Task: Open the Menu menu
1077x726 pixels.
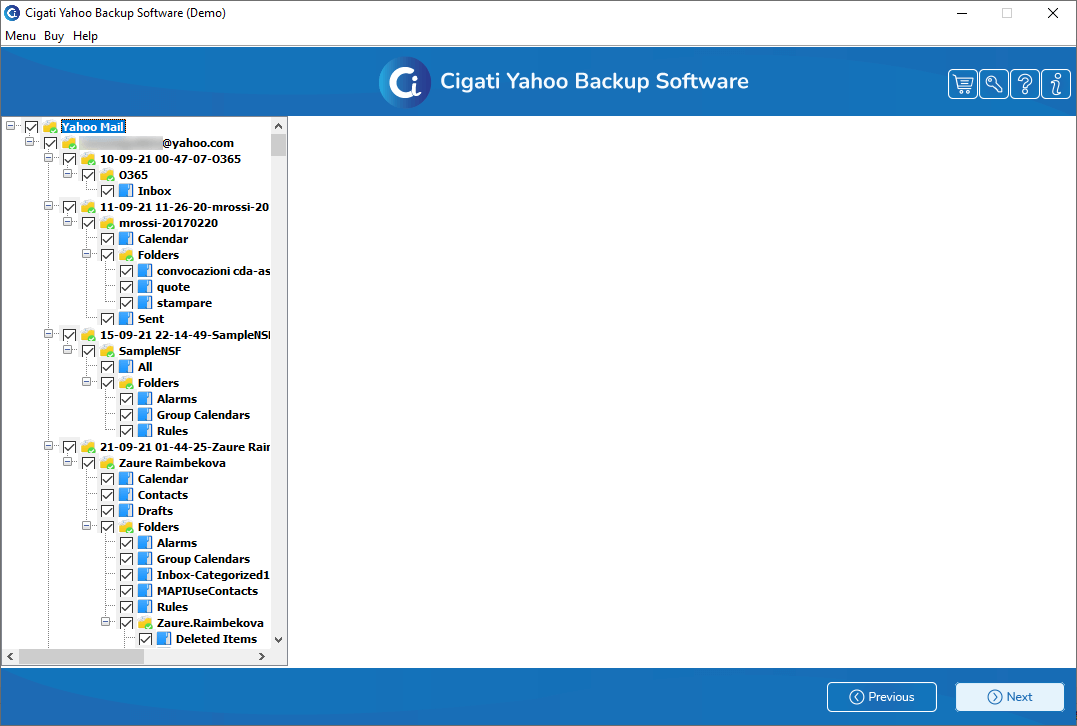Action: pos(20,36)
